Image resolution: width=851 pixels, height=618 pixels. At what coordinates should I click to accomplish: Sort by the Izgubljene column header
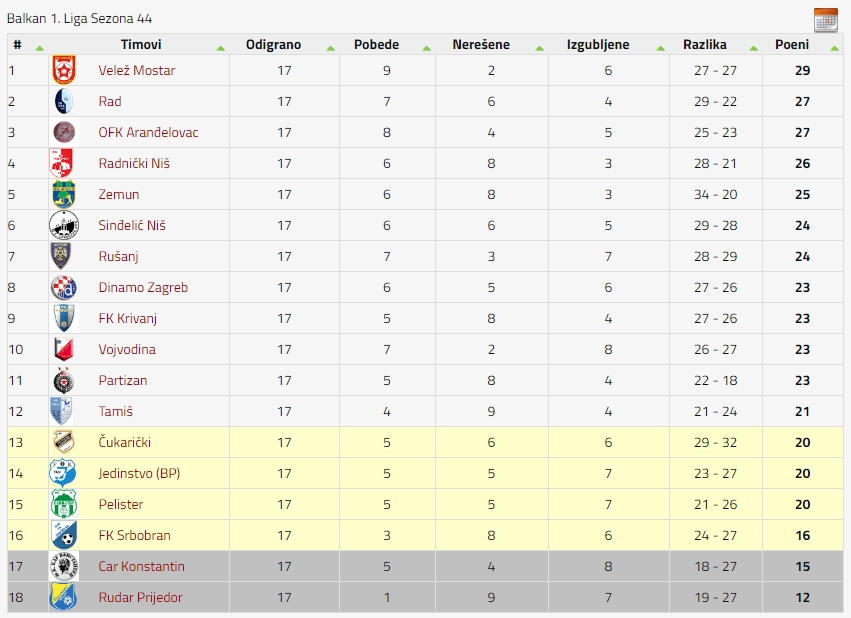point(598,44)
